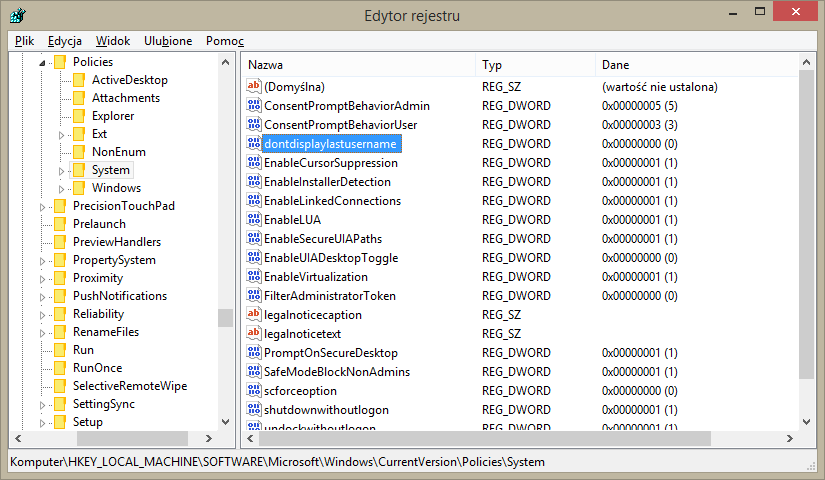Screen dimensions: 825x480
Task: Click the values list scroll left arrow
Action: click(250, 438)
